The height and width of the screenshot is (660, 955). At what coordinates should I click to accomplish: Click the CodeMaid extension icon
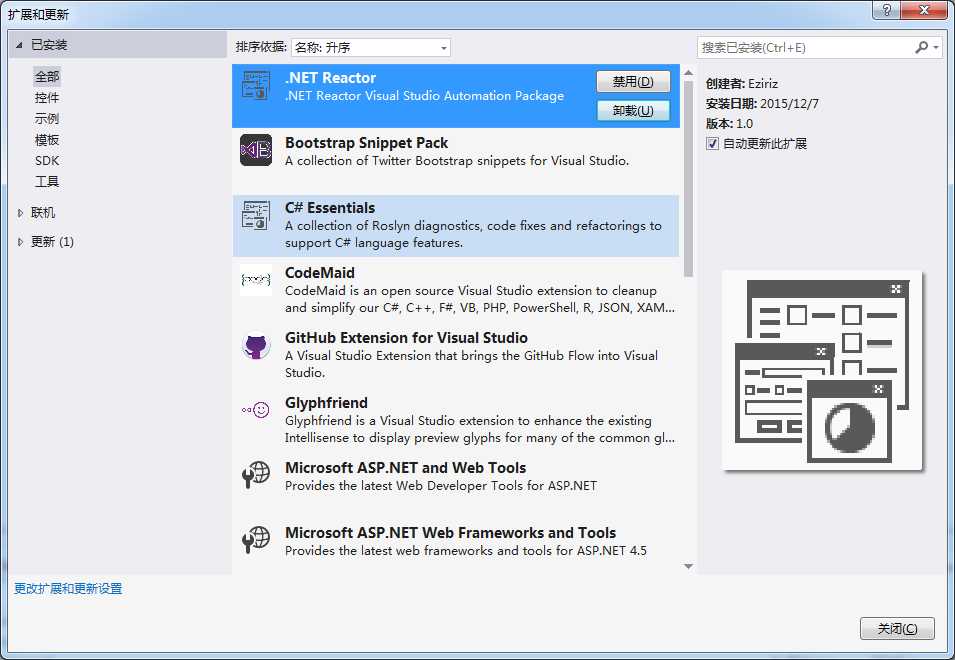[x=256, y=279]
